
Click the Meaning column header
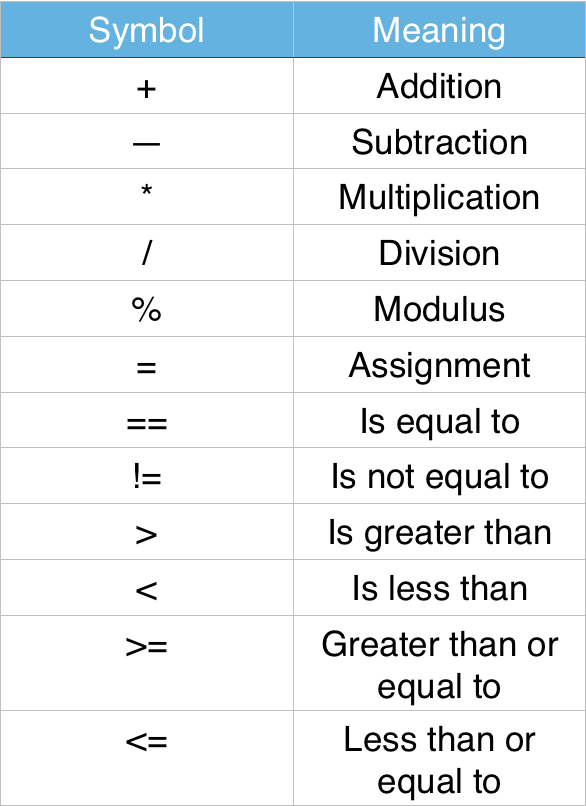pyautogui.click(x=440, y=29)
